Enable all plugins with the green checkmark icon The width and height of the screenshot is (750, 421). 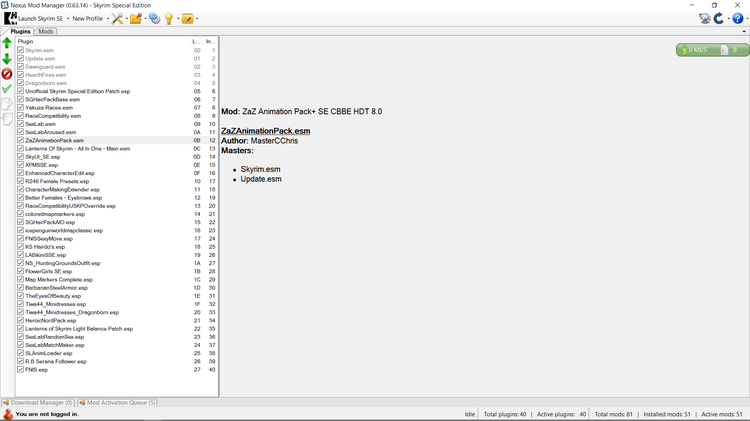click(7, 89)
